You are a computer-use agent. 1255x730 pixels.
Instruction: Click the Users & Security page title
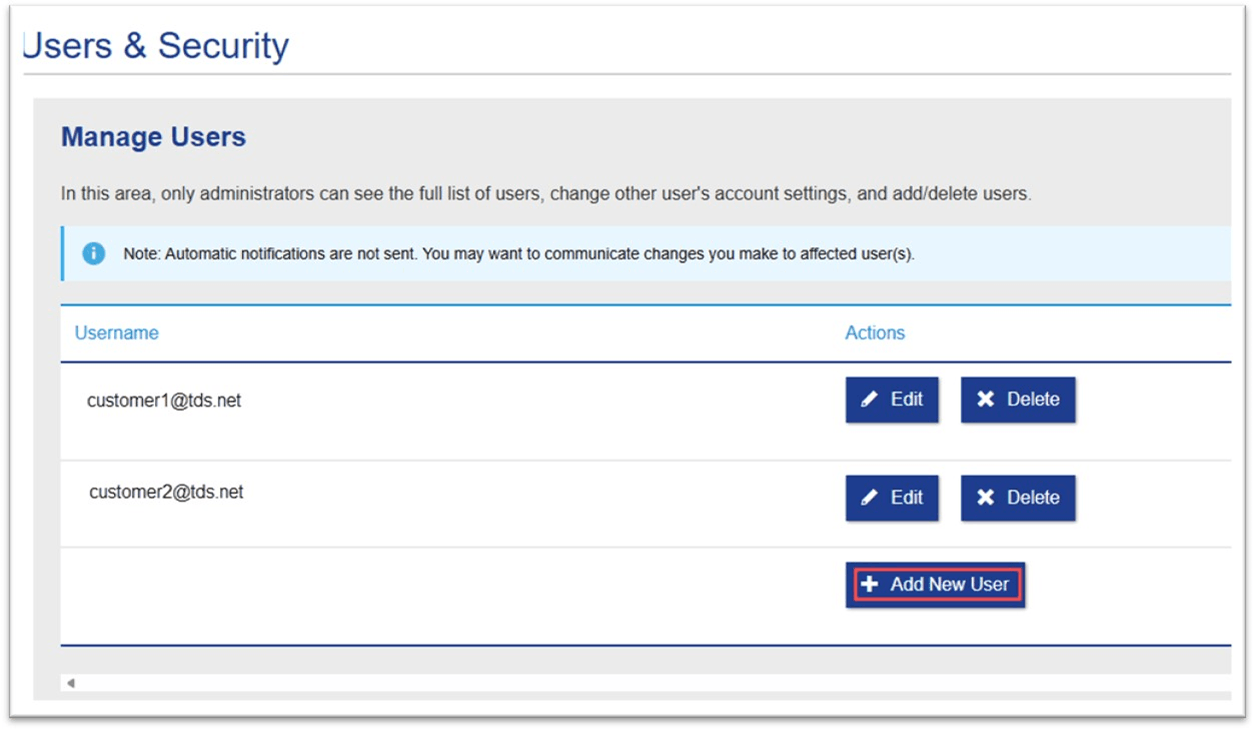click(x=155, y=44)
